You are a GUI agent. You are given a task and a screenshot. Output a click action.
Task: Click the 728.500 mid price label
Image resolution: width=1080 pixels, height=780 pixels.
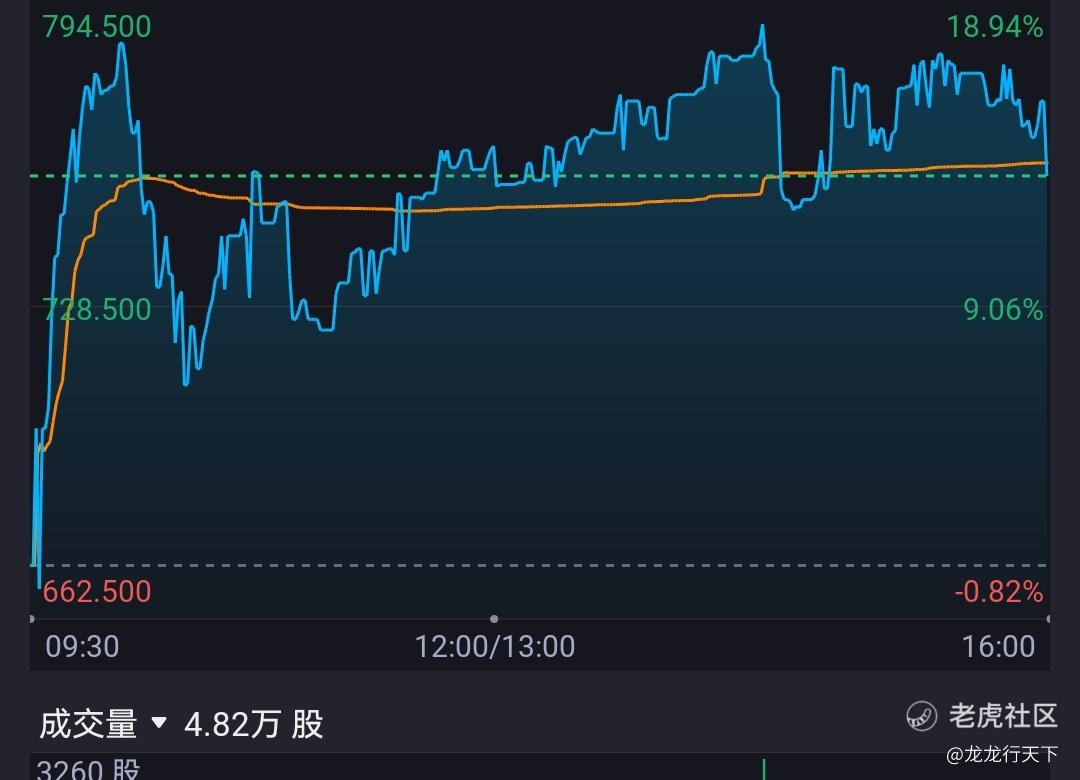[x=96, y=309]
